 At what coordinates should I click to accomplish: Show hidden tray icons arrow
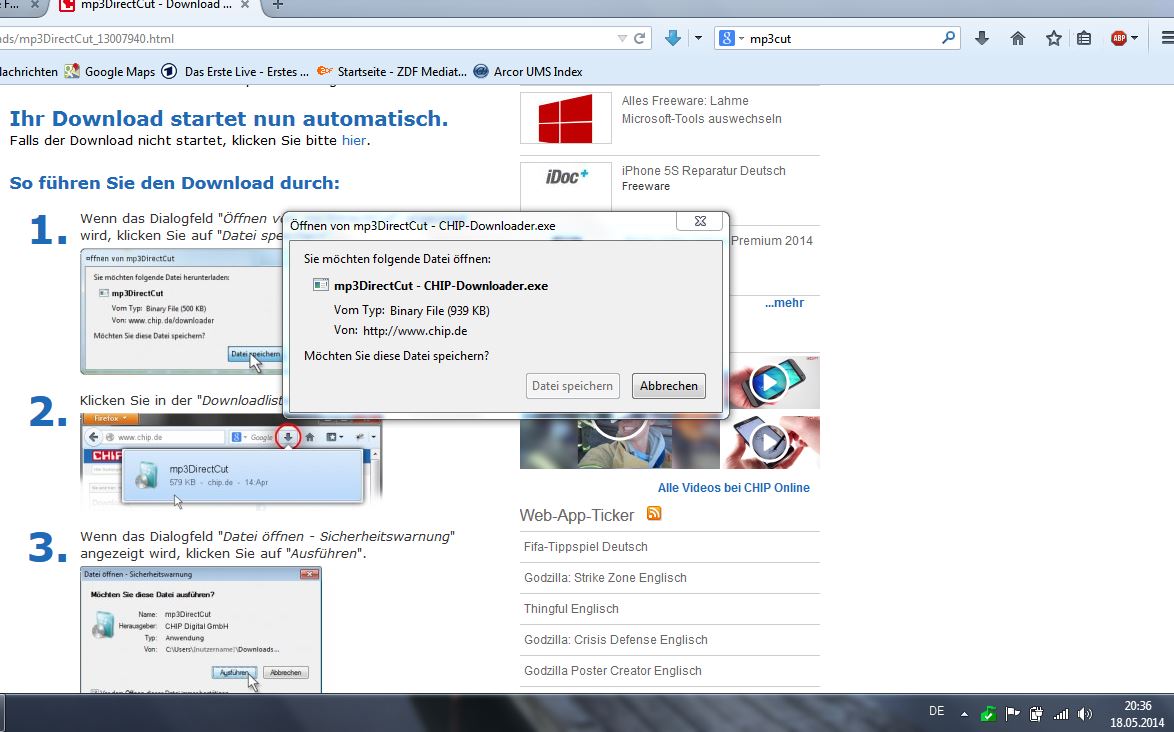[964, 714]
